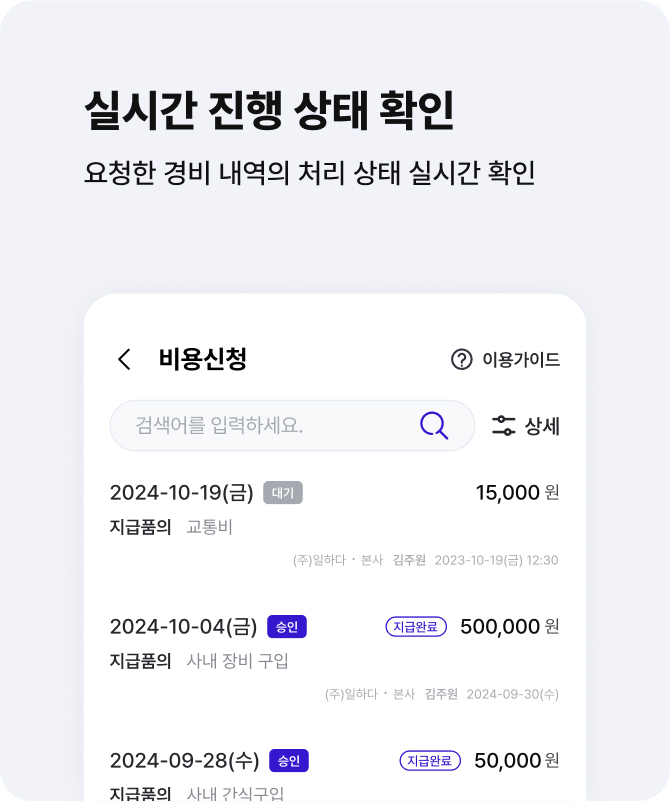
Task: Select the 대기 status badge
Action: point(283,493)
